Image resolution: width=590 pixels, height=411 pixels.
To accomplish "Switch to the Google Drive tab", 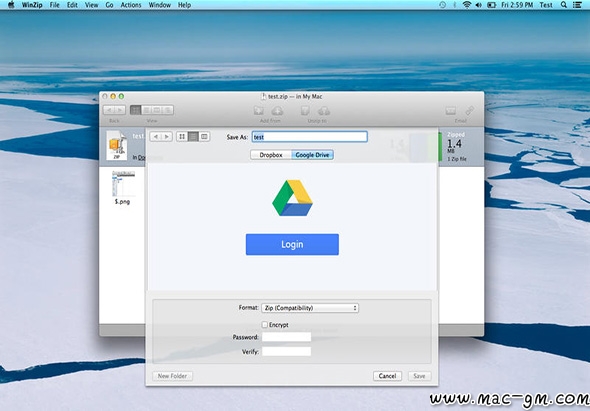I will point(312,155).
